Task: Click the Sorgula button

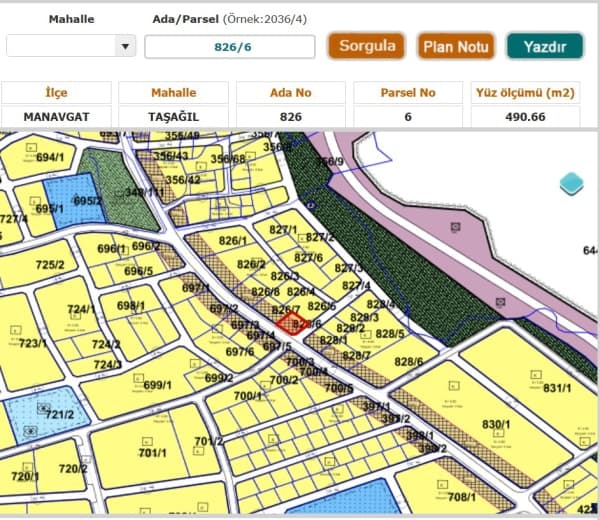Action: tap(367, 46)
